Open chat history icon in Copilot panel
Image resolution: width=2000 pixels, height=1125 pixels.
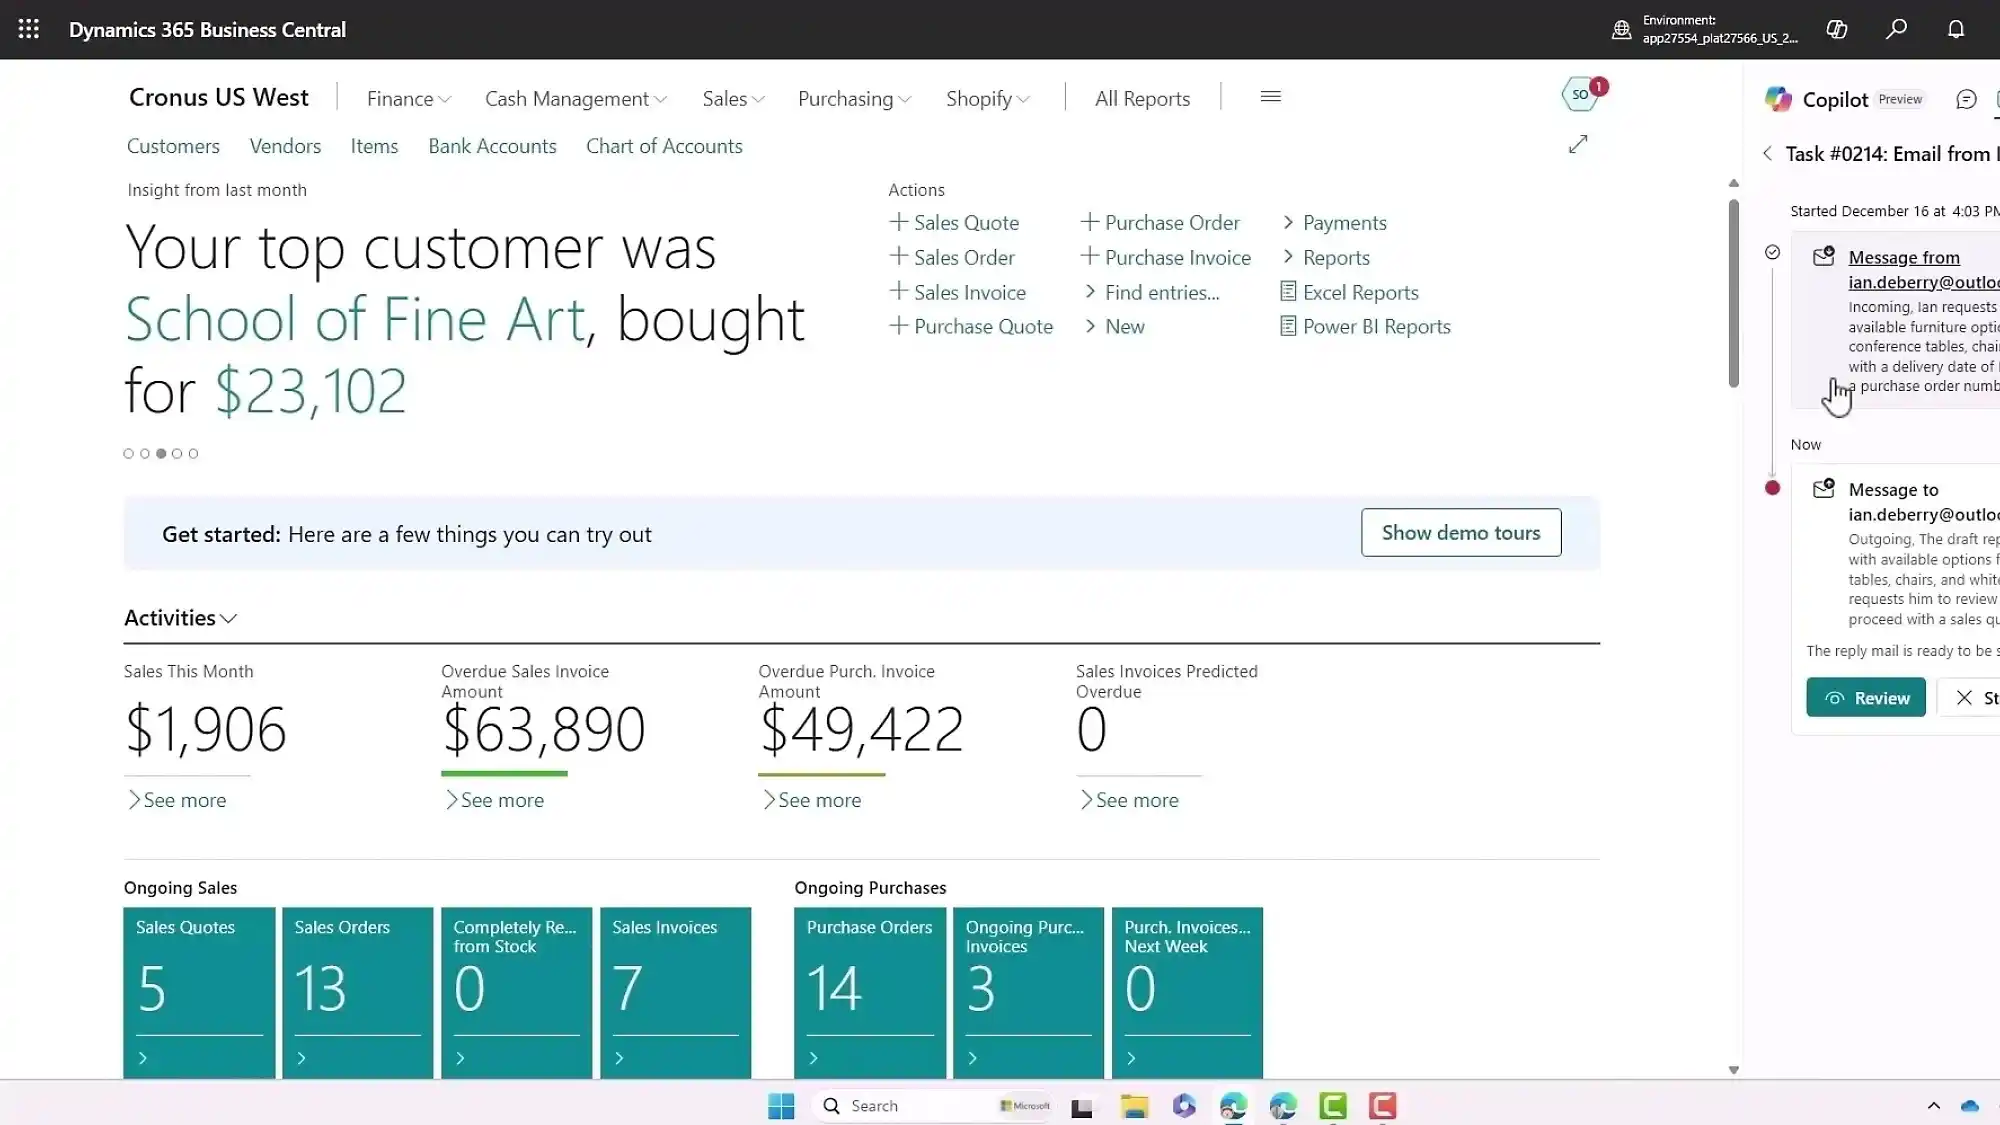coord(1965,99)
